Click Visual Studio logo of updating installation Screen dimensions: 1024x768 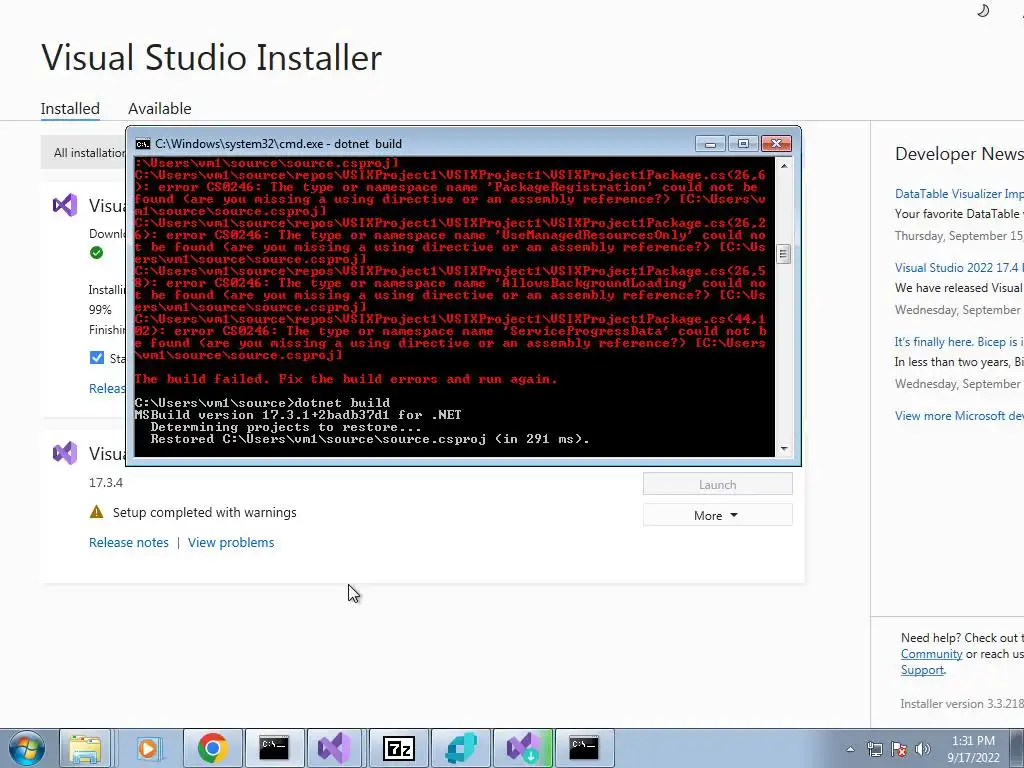point(65,205)
